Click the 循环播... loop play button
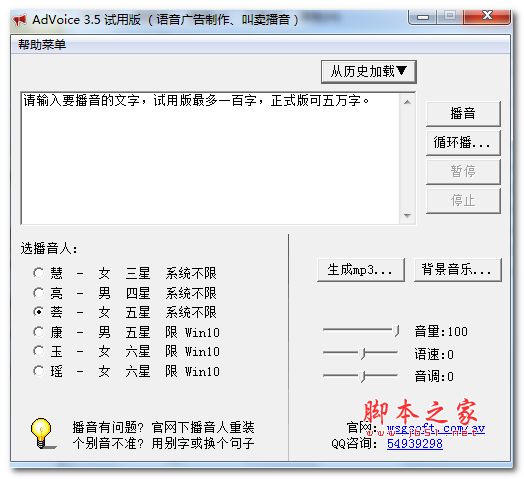The width and height of the screenshot is (524, 479). (x=463, y=143)
